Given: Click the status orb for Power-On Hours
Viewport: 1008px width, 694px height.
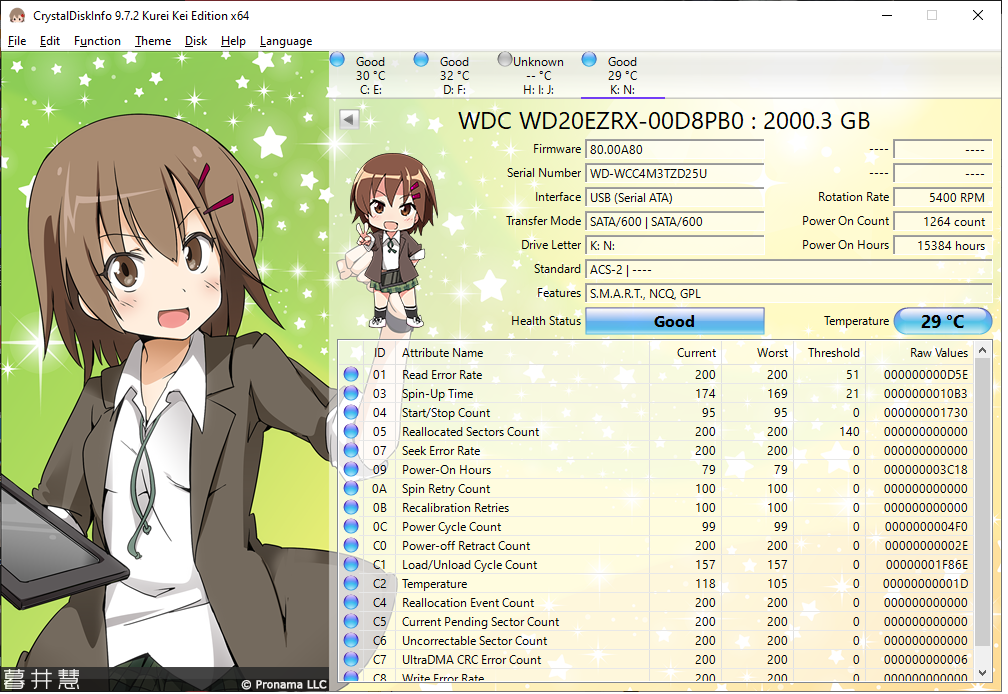Looking at the screenshot, I should pyautogui.click(x=351, y=469).
